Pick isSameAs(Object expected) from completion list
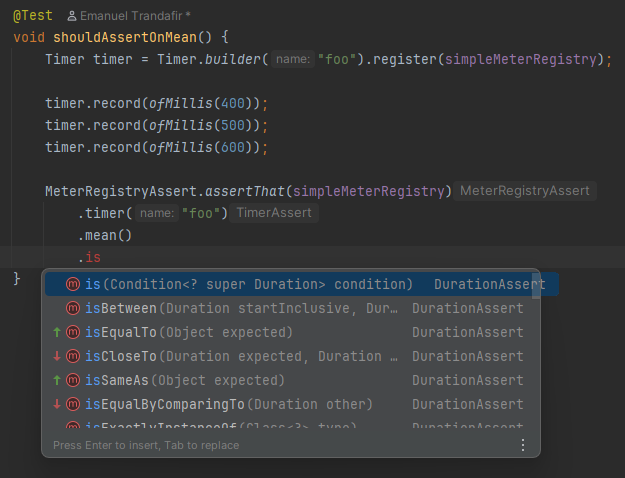Screen dimensions: 625x478 [184, 380]
